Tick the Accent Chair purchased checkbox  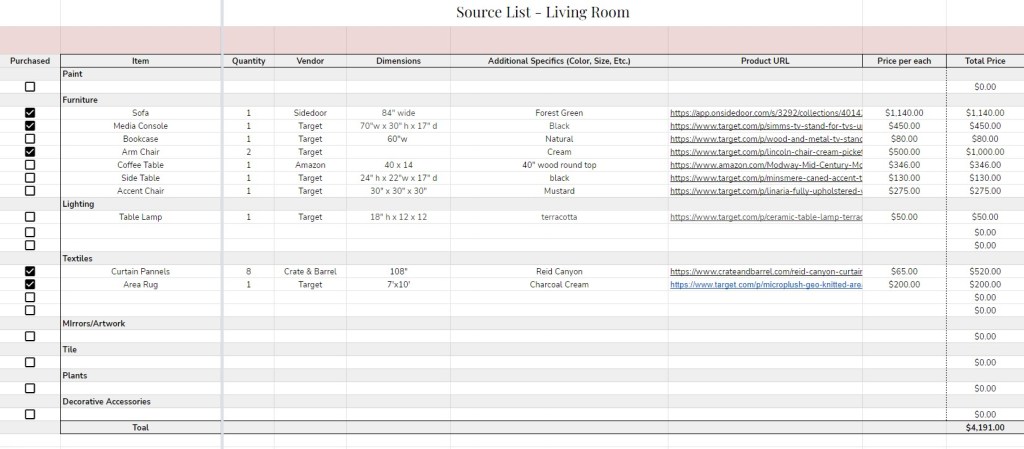pyautogui.click(x=30, y=191)
